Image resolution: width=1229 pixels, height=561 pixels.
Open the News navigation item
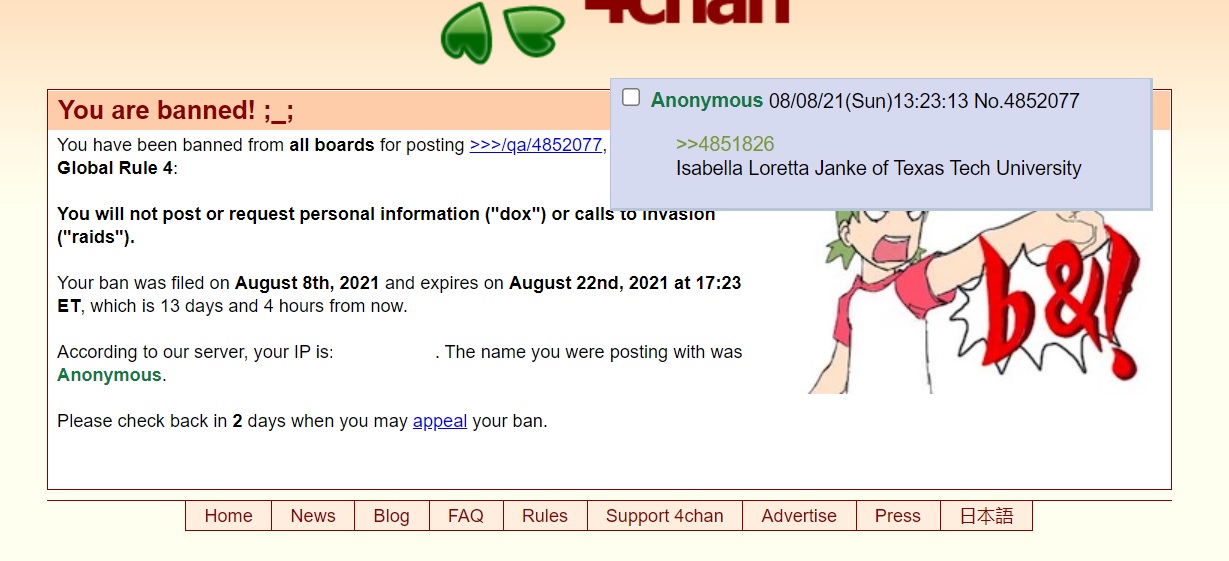coord(313,516)
